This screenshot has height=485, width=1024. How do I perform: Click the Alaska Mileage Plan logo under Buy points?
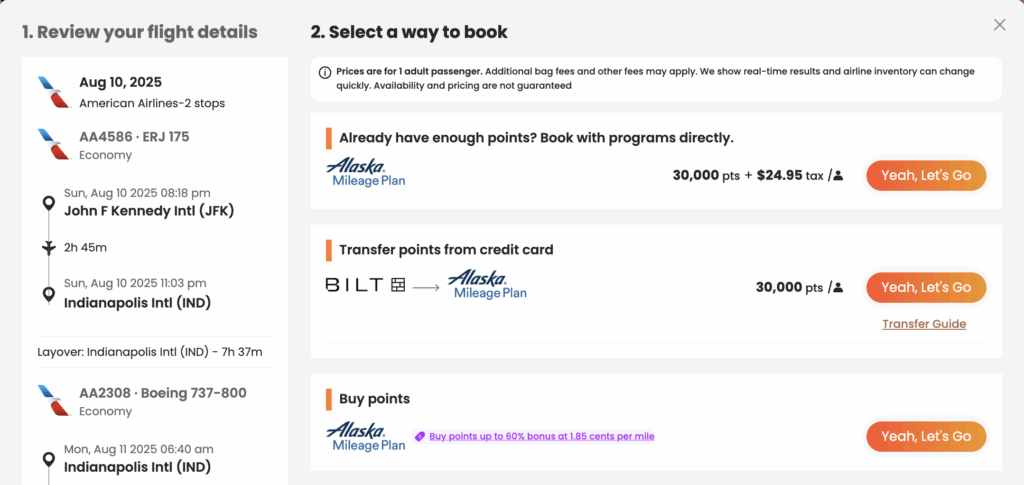pos(366,437)
